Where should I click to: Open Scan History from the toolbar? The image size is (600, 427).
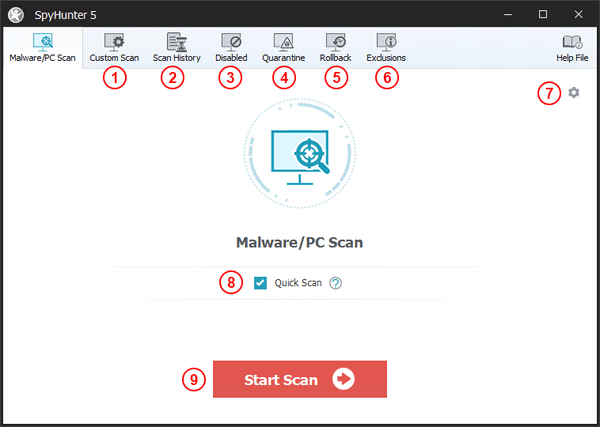(x=176, y=47)
